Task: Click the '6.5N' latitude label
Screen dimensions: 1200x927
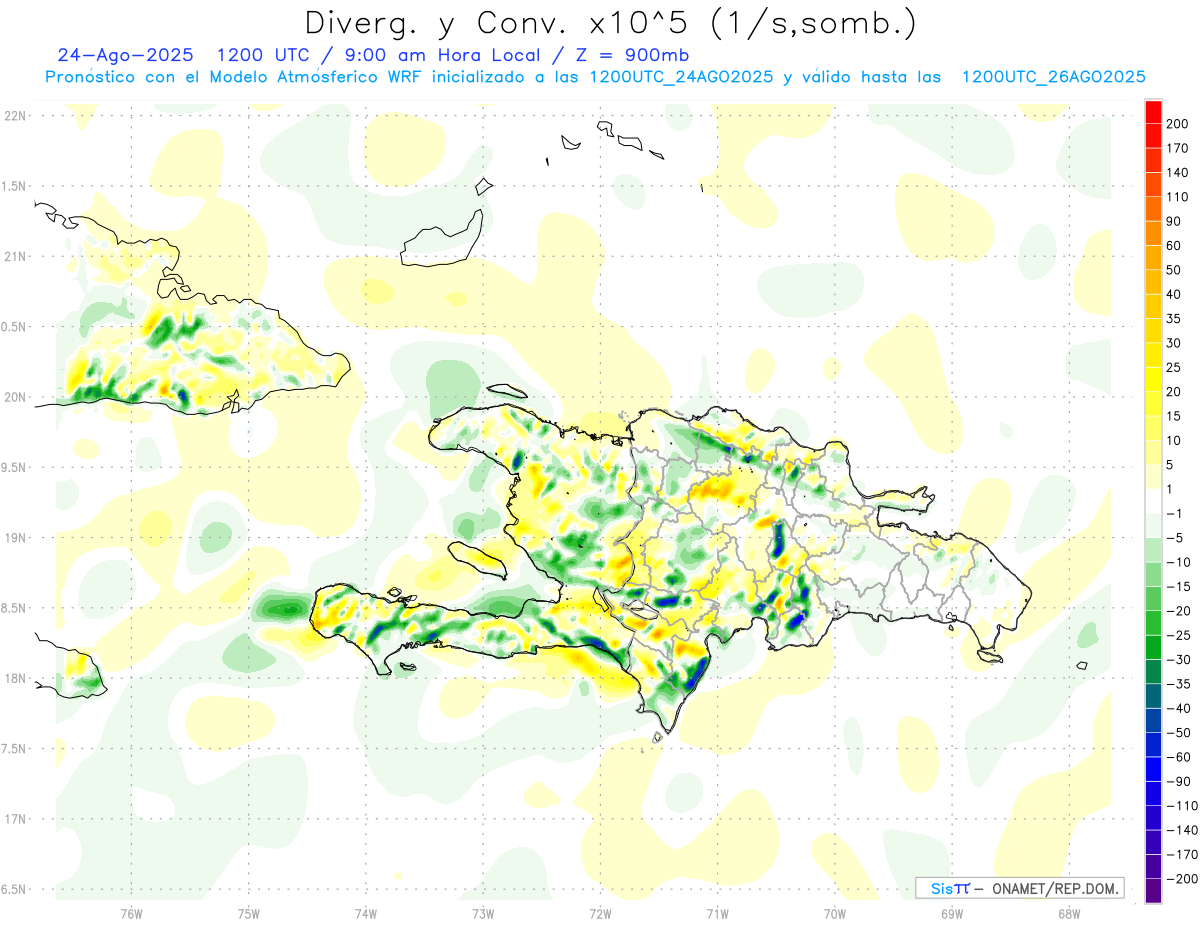Action: click(14, 889)
